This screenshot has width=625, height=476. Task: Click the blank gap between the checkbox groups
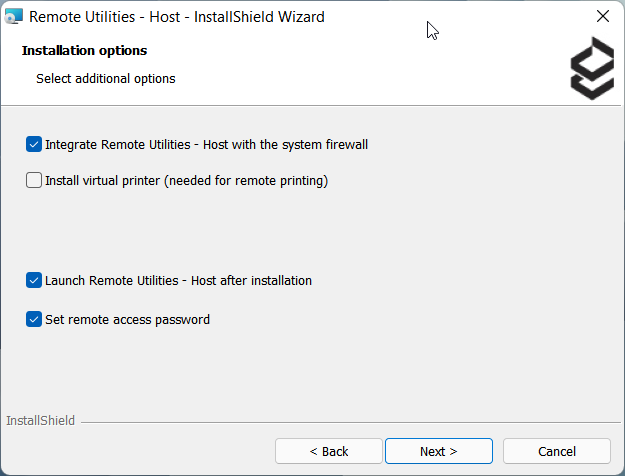click(300, 230)
